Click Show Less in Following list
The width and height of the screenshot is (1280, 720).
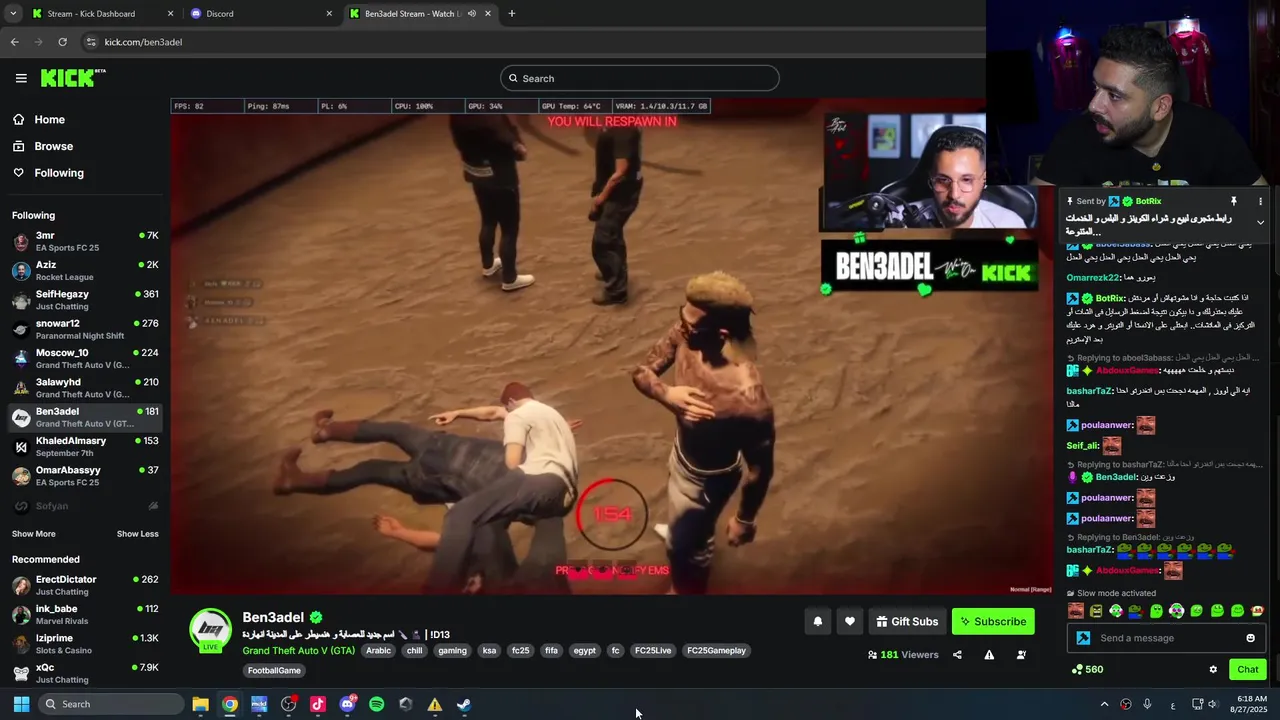pos(137,534)
